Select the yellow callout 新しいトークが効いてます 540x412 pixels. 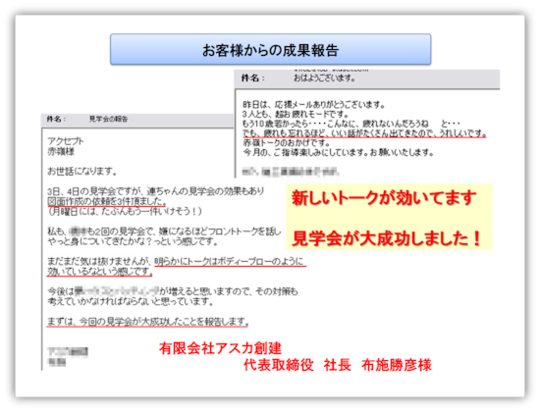(384, 198)
